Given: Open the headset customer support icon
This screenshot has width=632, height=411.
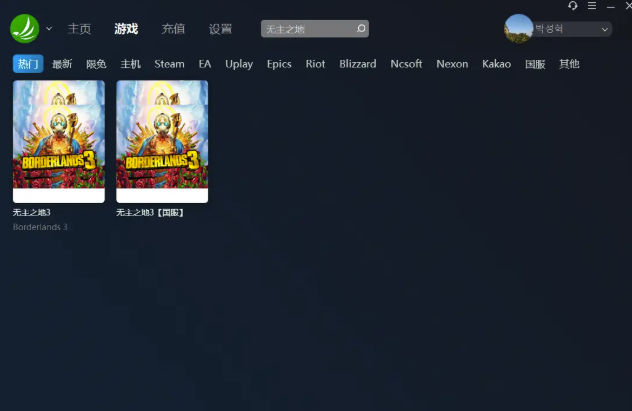Looking at the screenshot, I should pyautogui.click(x=573, y=6).
